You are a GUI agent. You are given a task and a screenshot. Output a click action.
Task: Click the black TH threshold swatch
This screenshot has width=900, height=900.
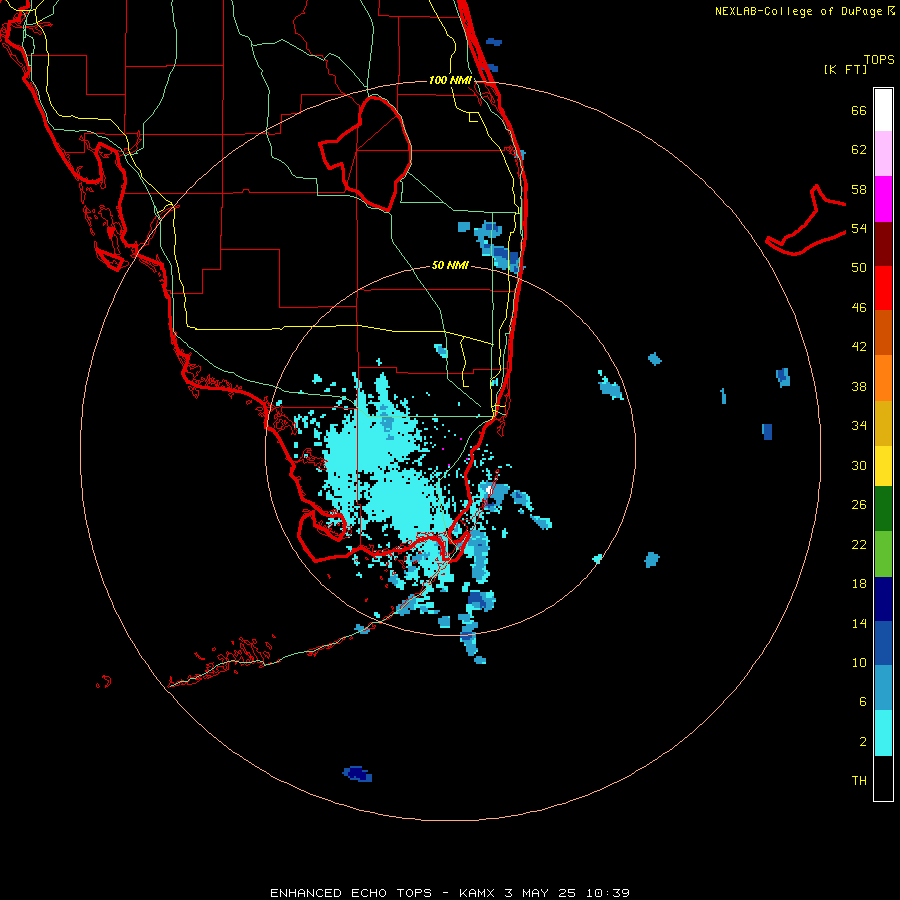883,778
